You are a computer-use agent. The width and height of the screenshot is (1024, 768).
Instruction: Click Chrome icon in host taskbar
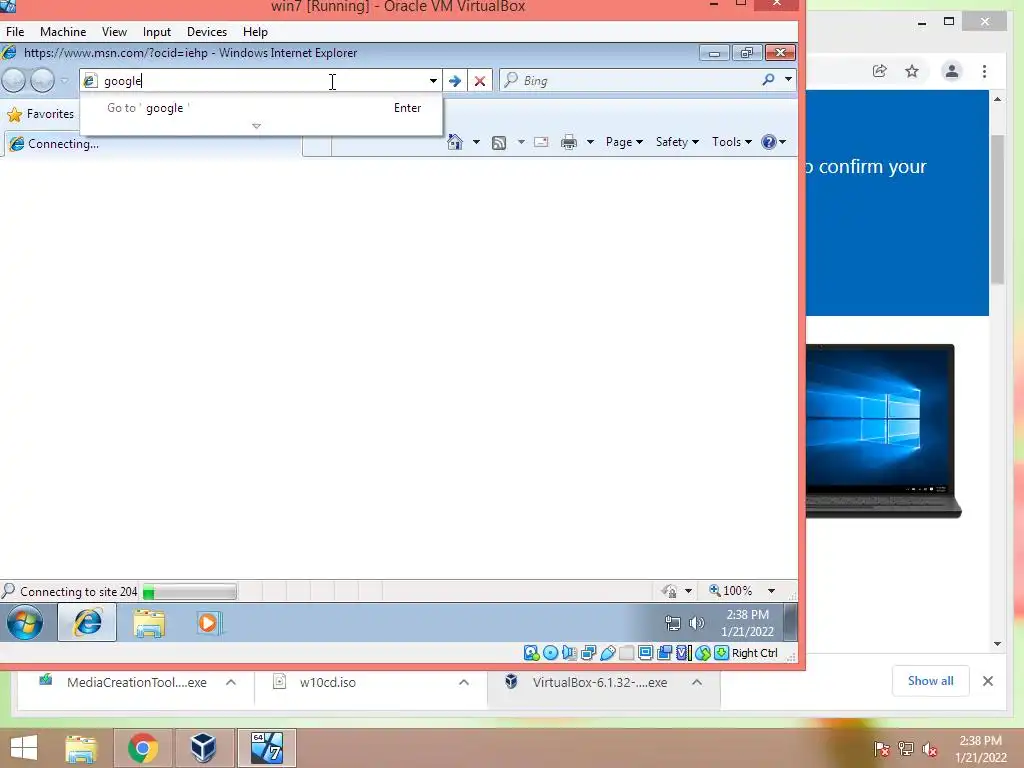coord(143,748)
